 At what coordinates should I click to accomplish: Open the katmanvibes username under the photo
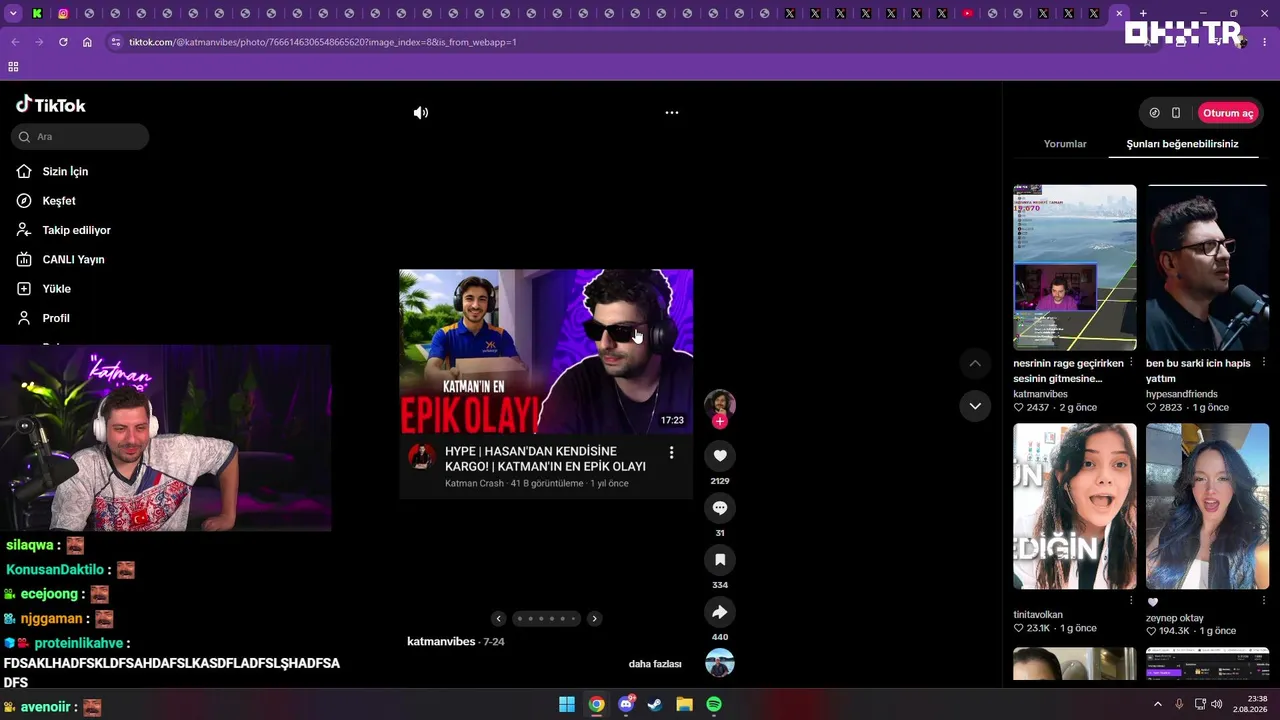tap(441, 642)
